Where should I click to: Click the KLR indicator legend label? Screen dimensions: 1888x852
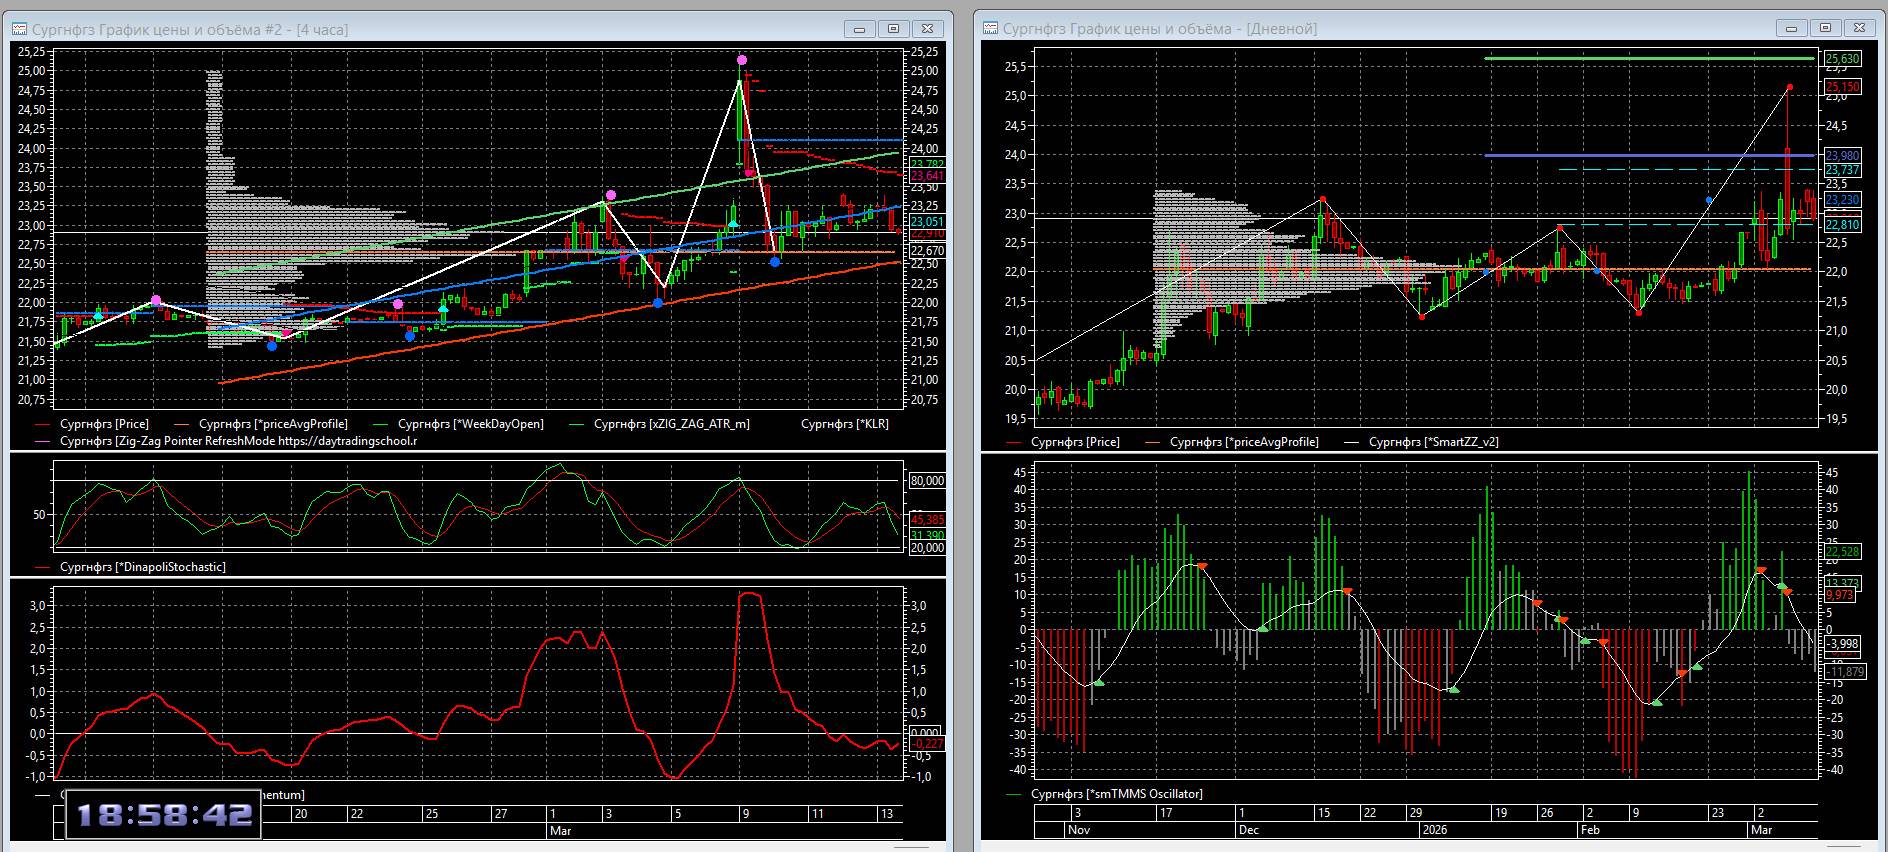click(x=844, y=424)
